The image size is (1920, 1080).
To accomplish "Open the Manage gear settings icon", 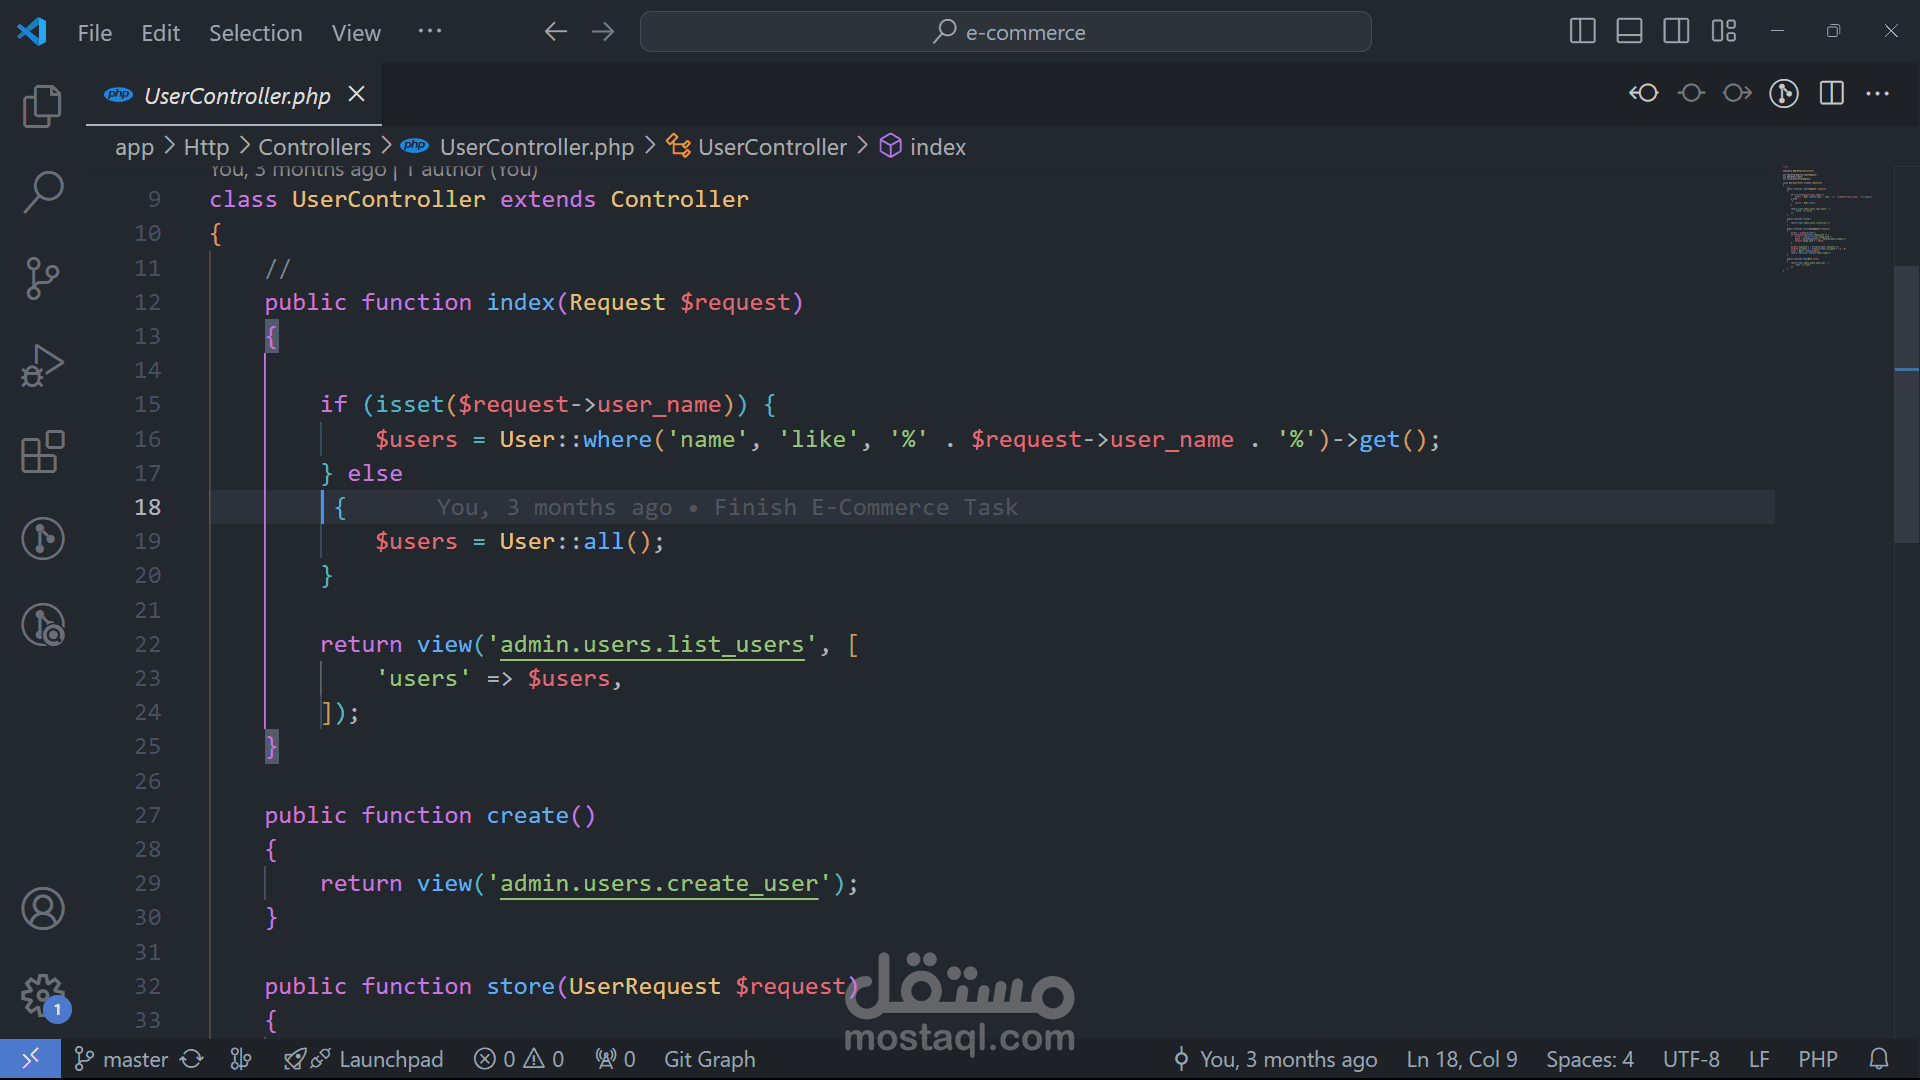I will point(42,995).
